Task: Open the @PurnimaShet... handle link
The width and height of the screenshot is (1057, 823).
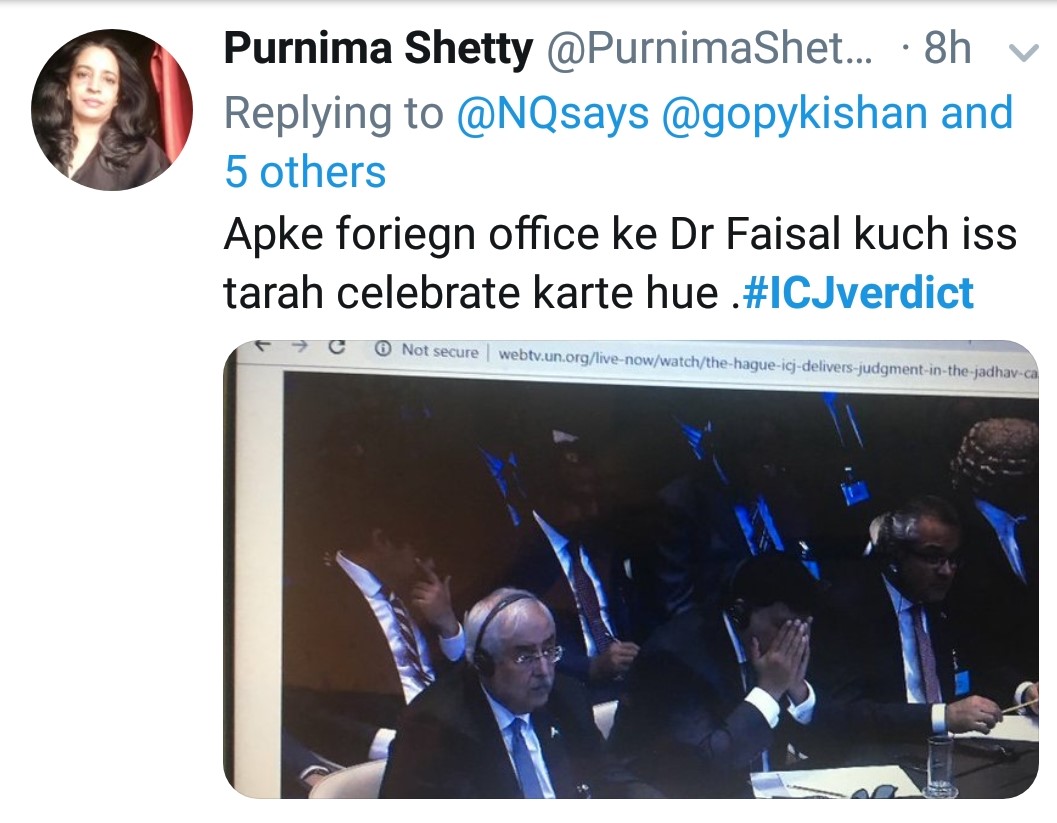Action: coord(708,49)
